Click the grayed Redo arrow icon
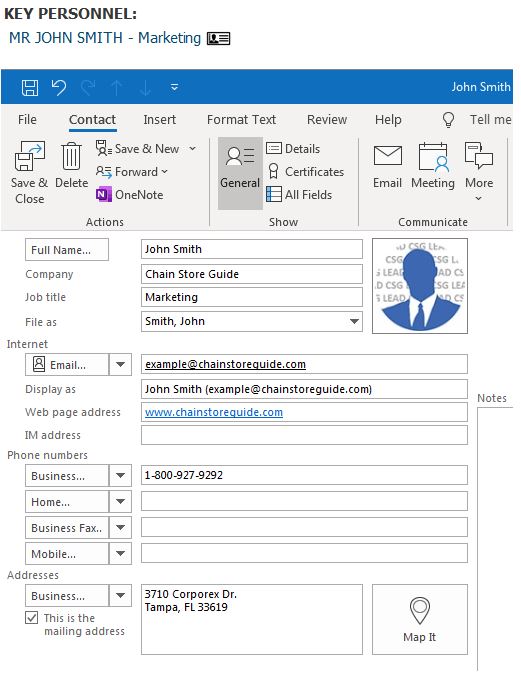 88,88
